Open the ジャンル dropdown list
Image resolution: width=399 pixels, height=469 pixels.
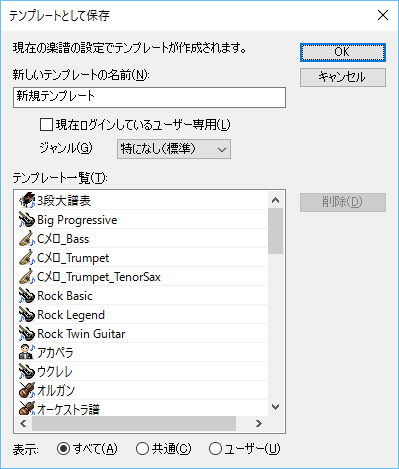(x=174, y=149)
